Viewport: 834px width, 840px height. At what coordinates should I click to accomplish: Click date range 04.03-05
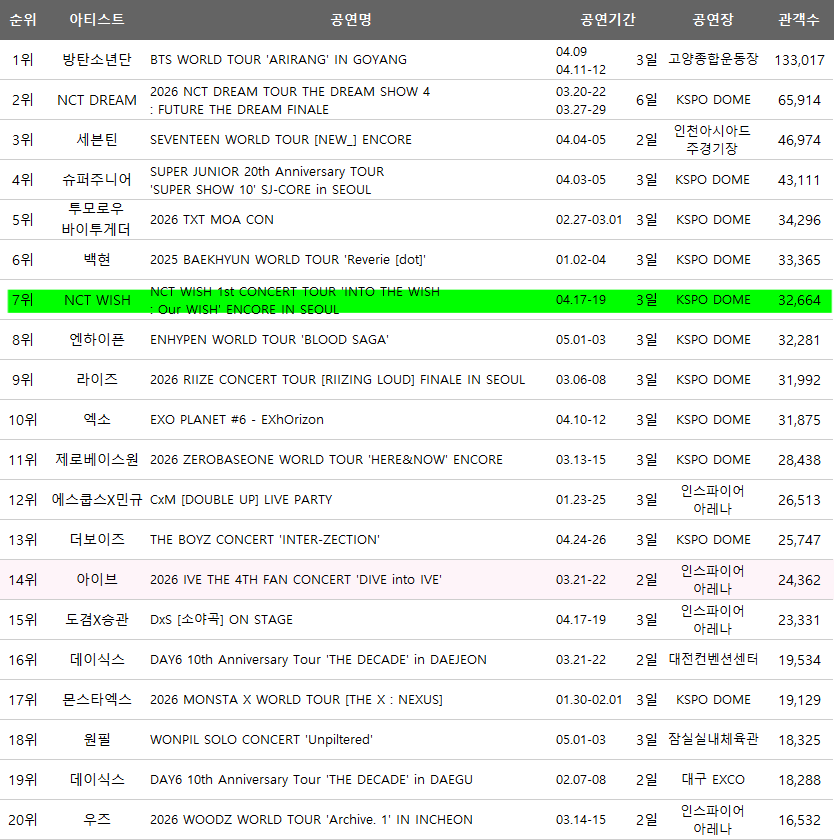coord(581,180)
